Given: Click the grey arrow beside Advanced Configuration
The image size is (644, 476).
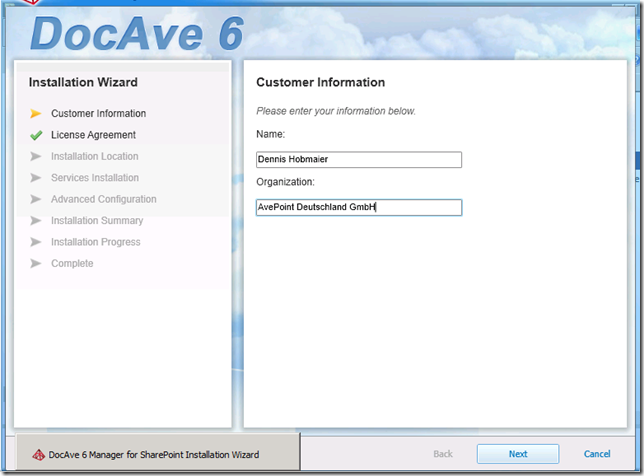Looking at the screenshot, I should pos(36,199).
